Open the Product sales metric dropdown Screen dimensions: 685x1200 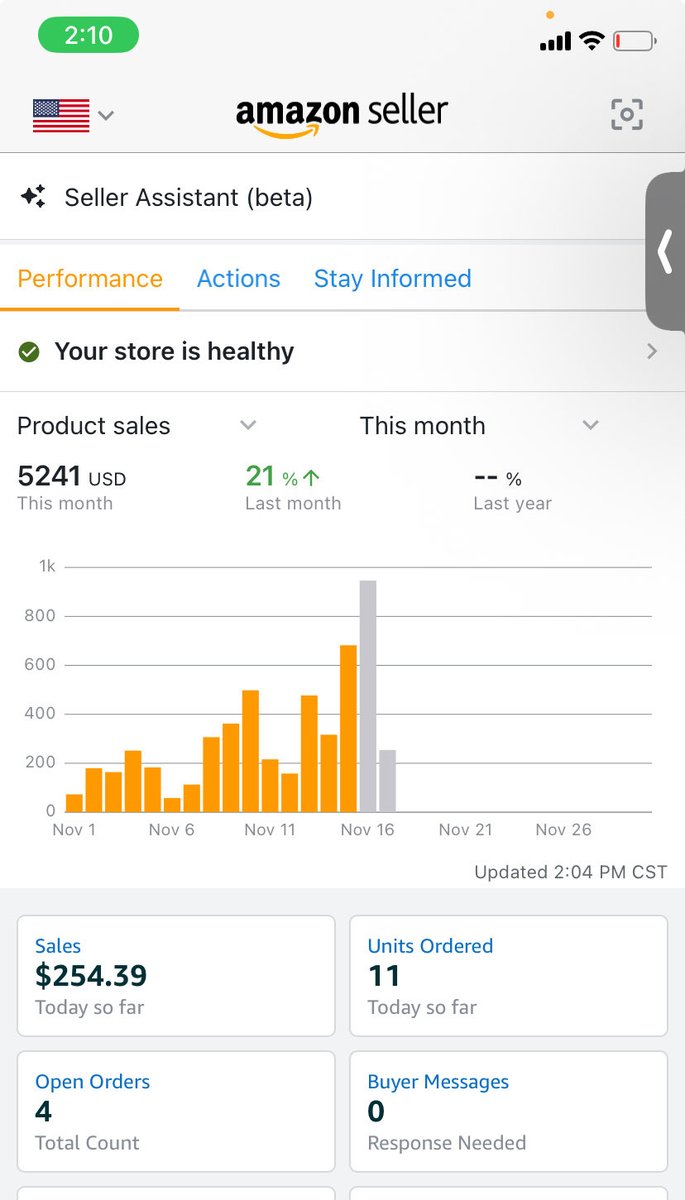point(248,425)
